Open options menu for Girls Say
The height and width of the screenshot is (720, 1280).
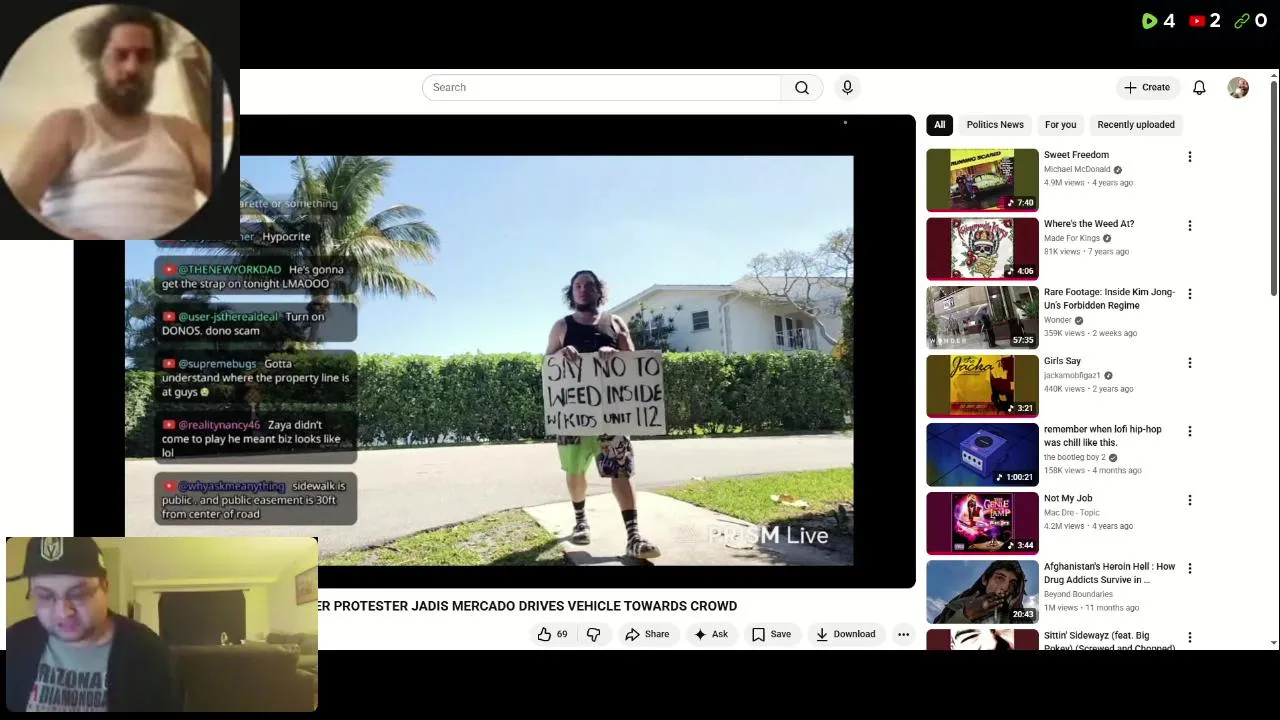coord(1189,363)
